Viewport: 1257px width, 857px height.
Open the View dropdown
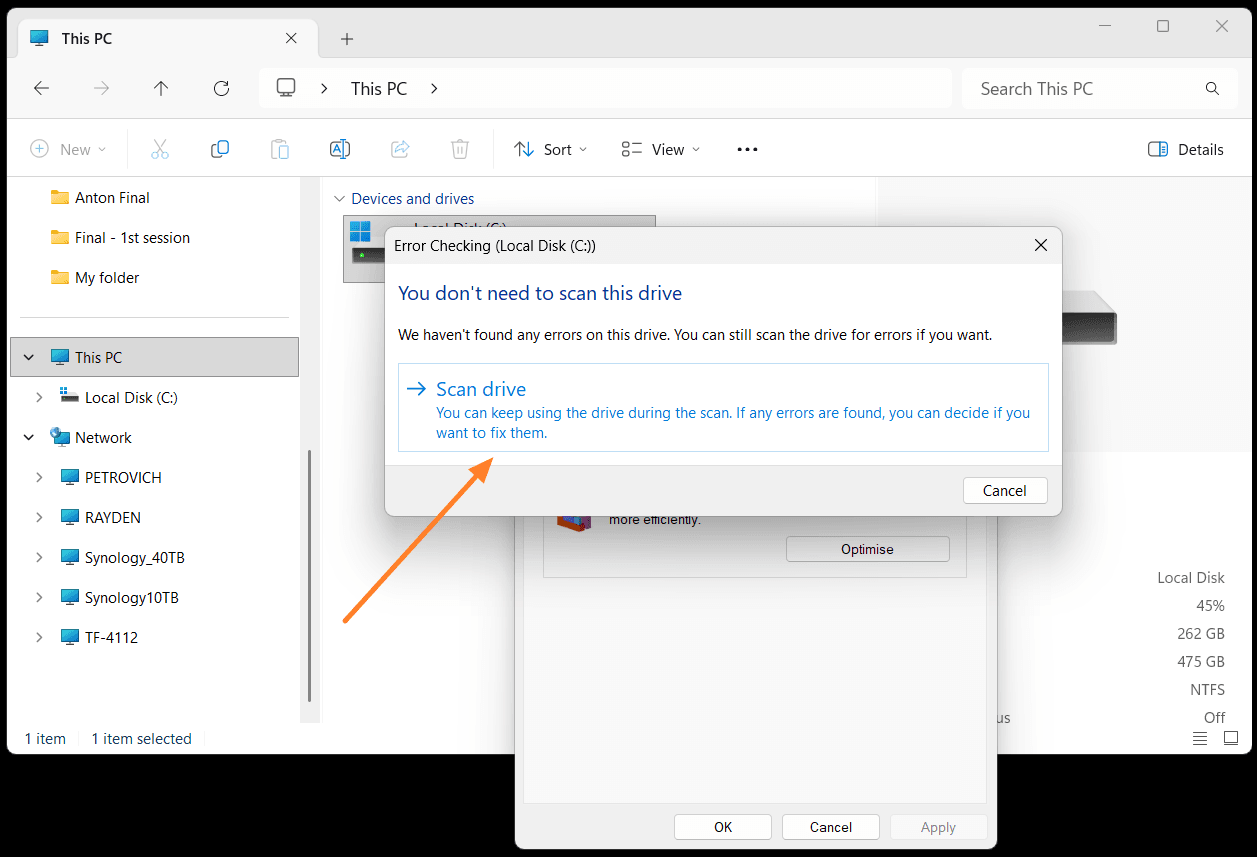[661, 149]
